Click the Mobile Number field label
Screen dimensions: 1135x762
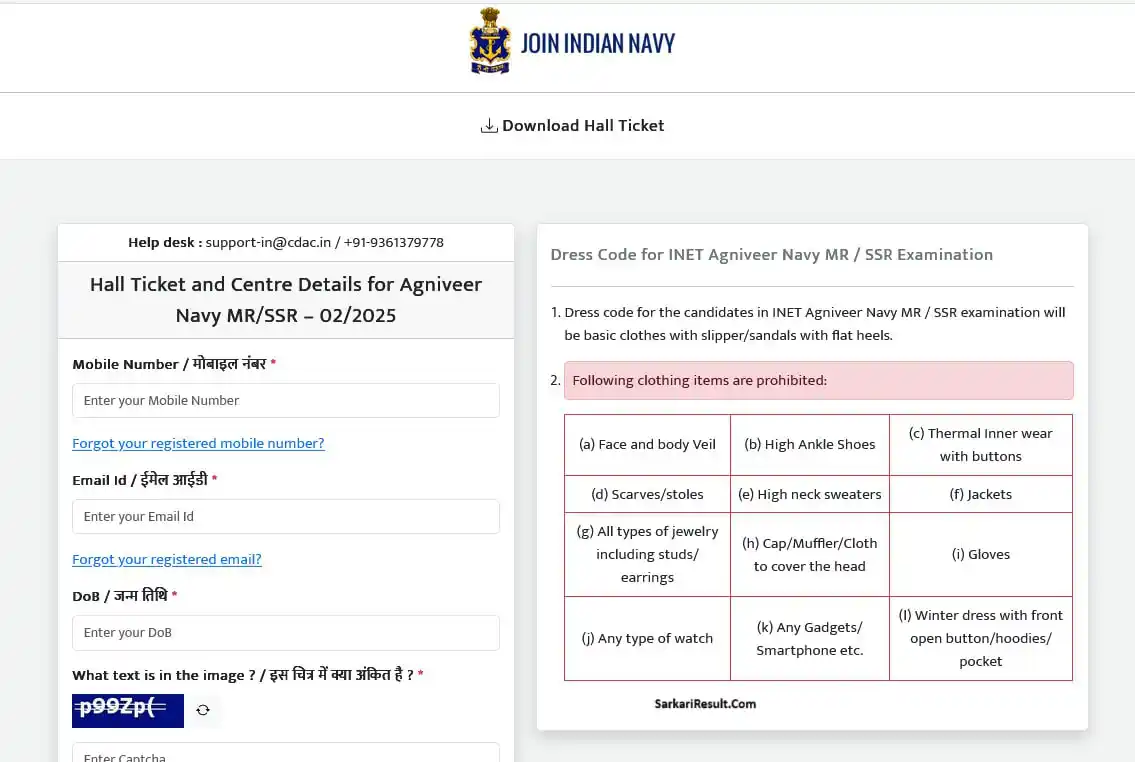pos(174,364)
